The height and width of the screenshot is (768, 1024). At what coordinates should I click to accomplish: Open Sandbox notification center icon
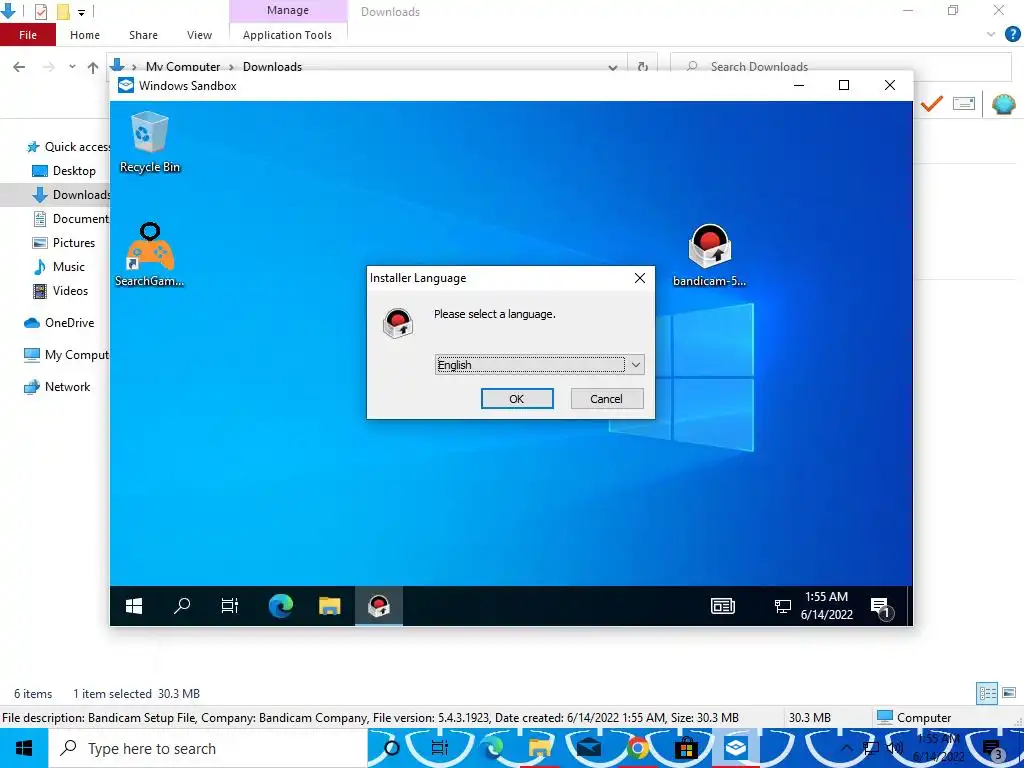880,607
